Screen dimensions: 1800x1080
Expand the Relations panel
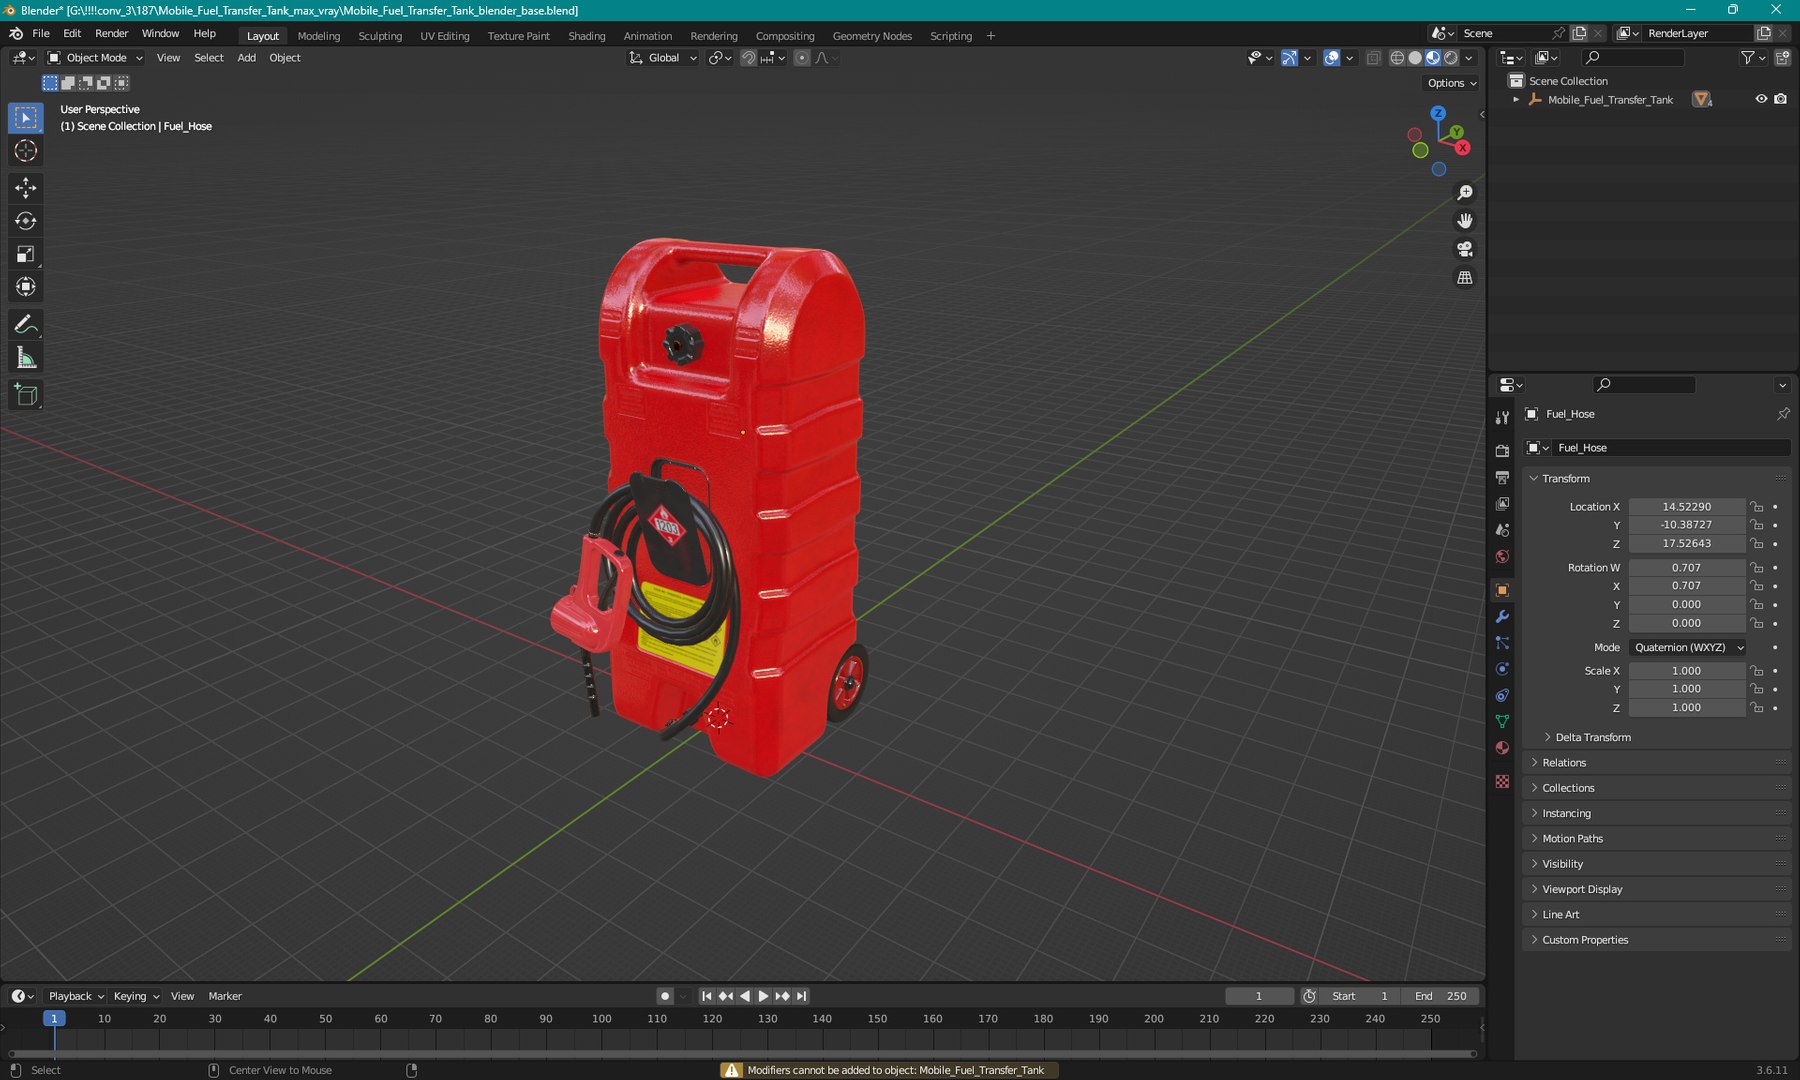click(1564, 763)
